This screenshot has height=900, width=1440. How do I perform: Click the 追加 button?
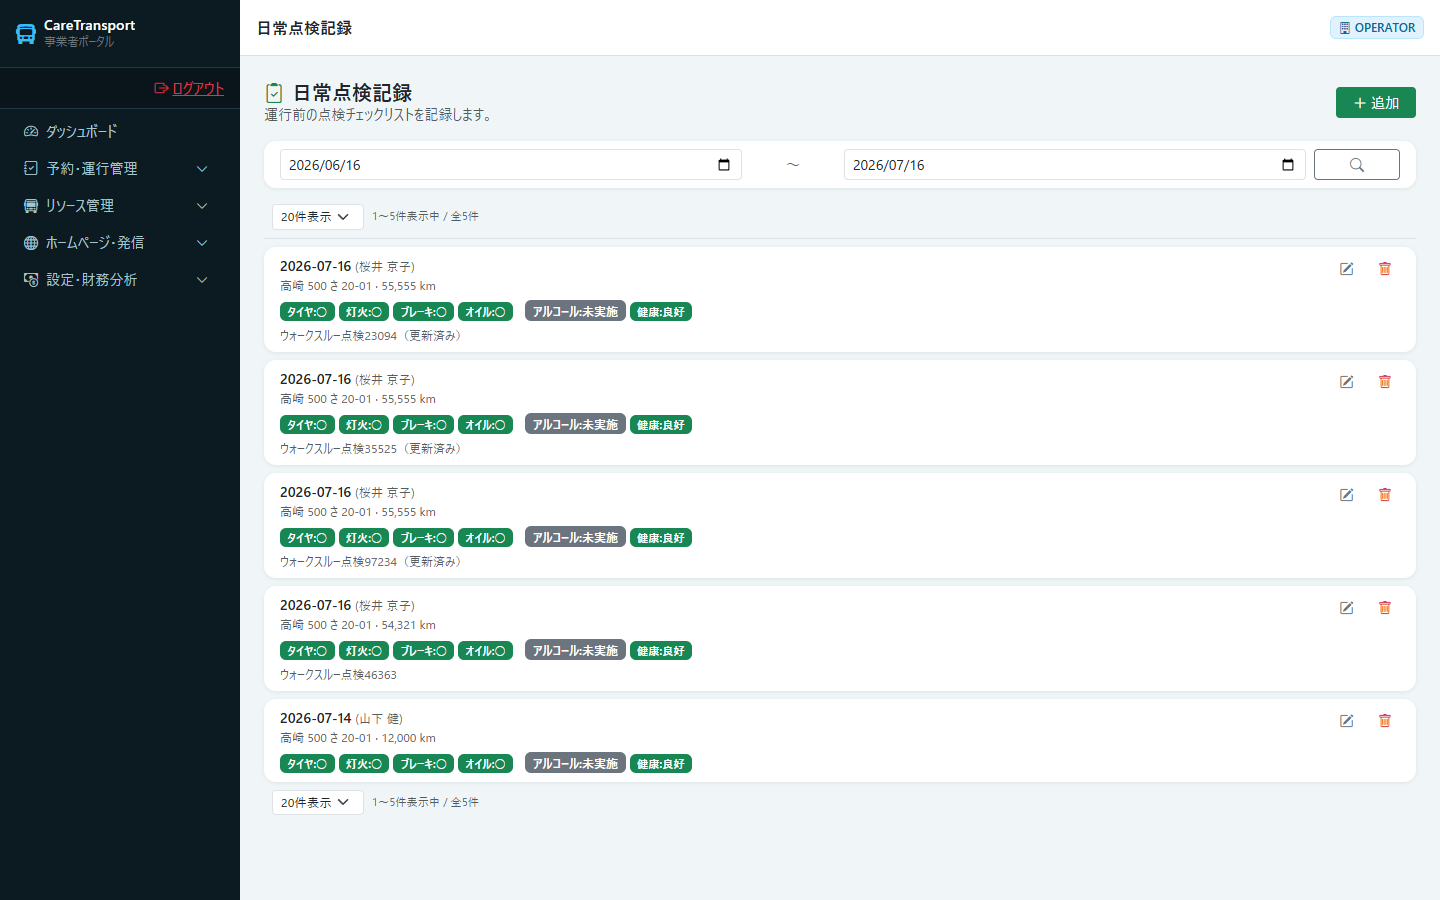coord(1375,103)
